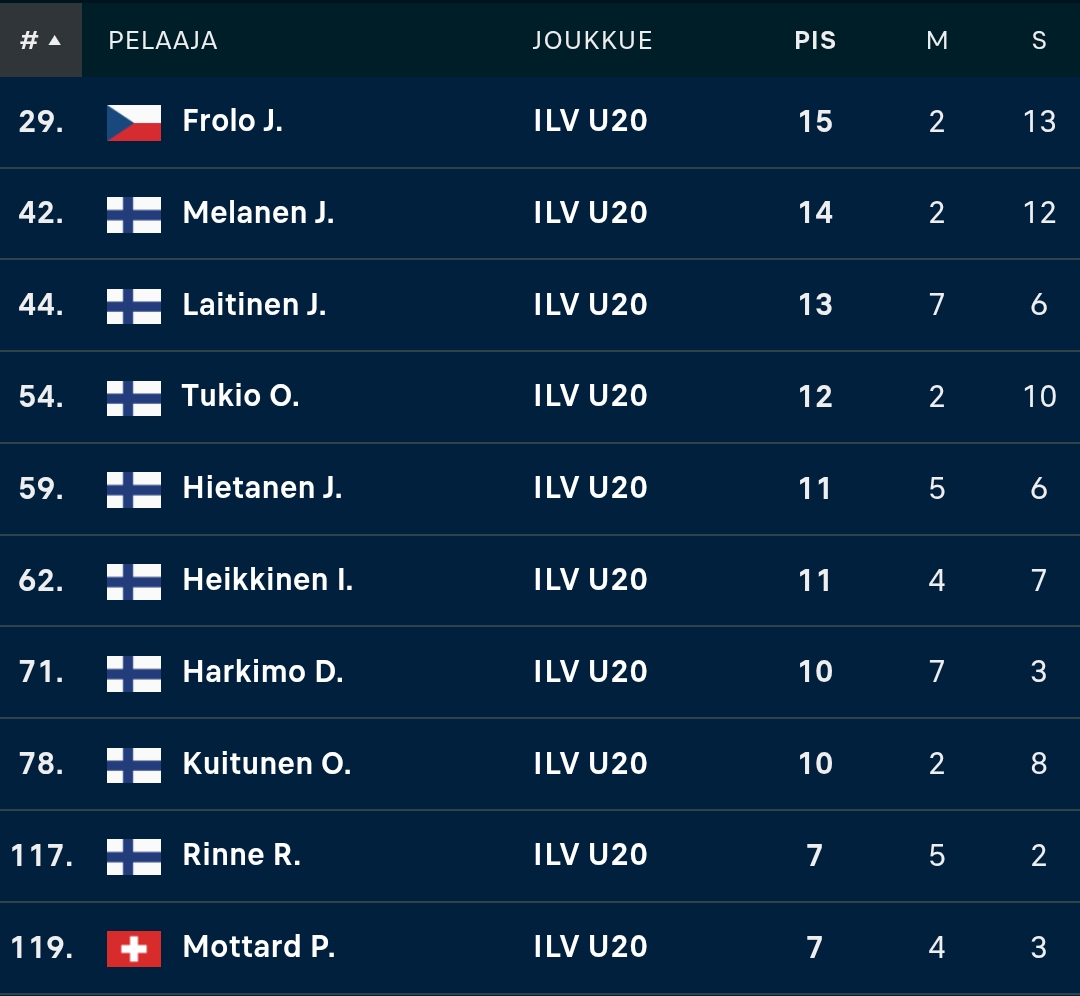Sort by the M goals column header
The height and width of the screenshot is (996, 1080).
click(937, 40)
